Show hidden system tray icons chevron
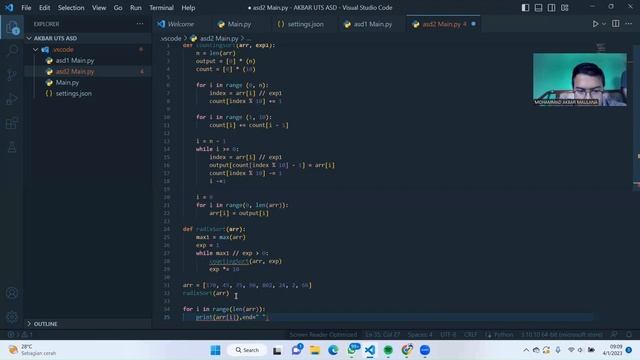640x360 pixels. 526,350
